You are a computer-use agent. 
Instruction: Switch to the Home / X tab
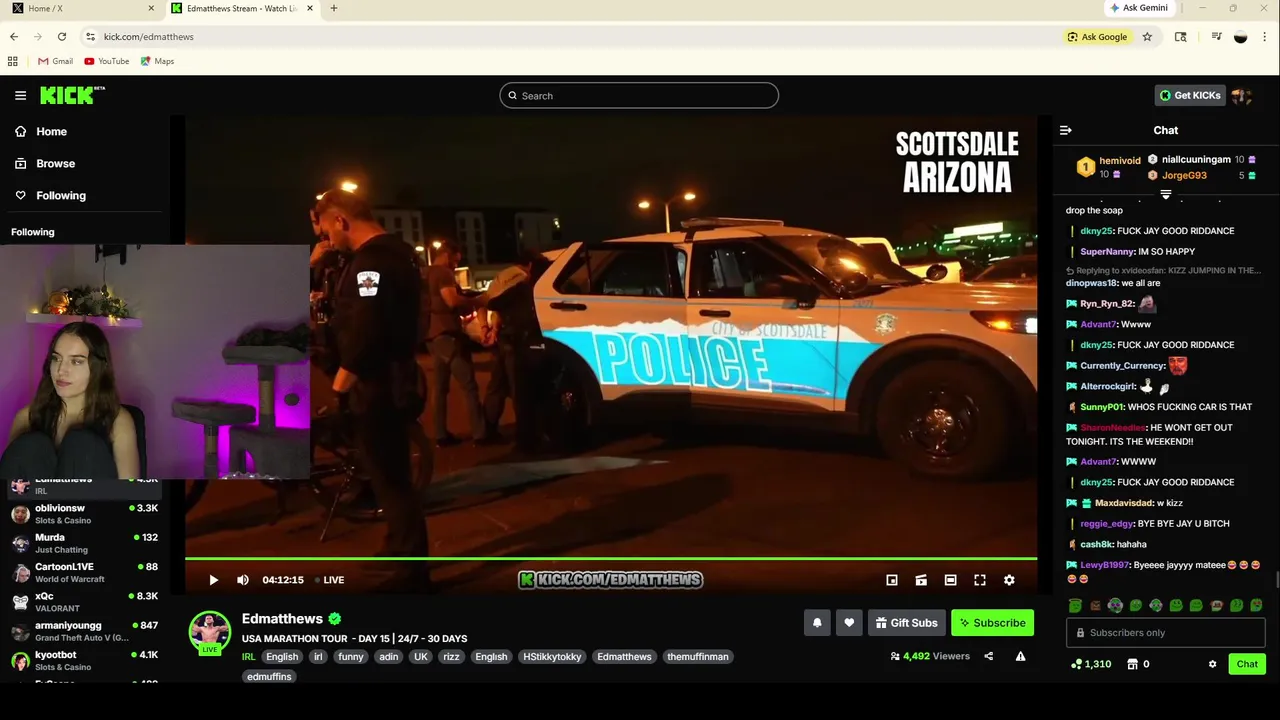click(80, 8)
